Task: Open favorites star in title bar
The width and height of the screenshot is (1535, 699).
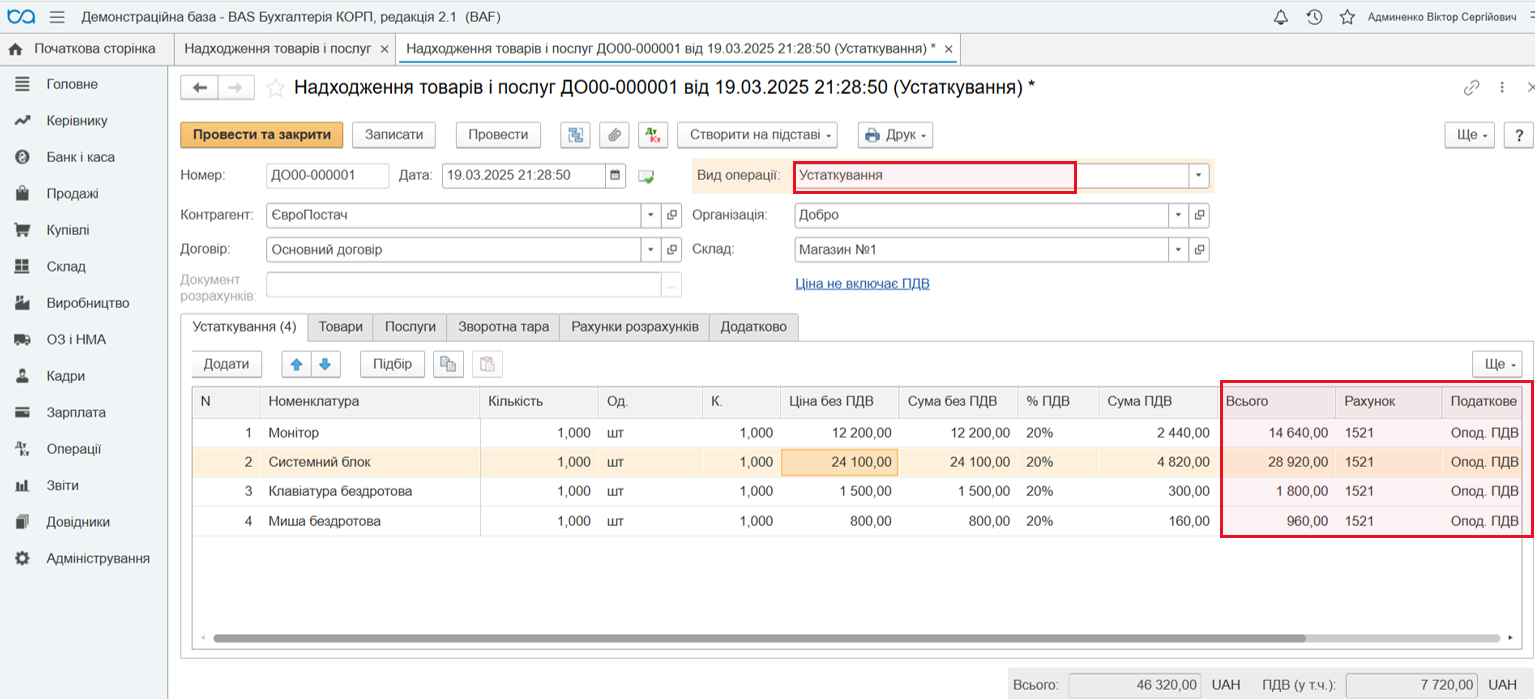Action: 1347,17
